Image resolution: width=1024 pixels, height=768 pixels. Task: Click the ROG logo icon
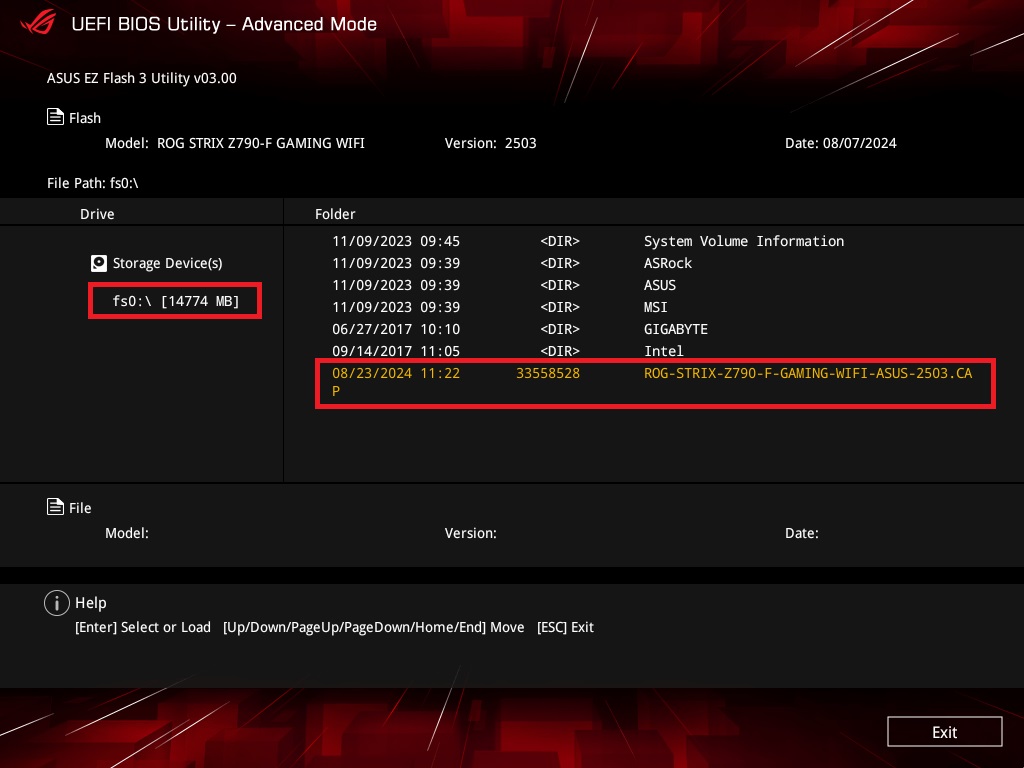click(38, 23)
